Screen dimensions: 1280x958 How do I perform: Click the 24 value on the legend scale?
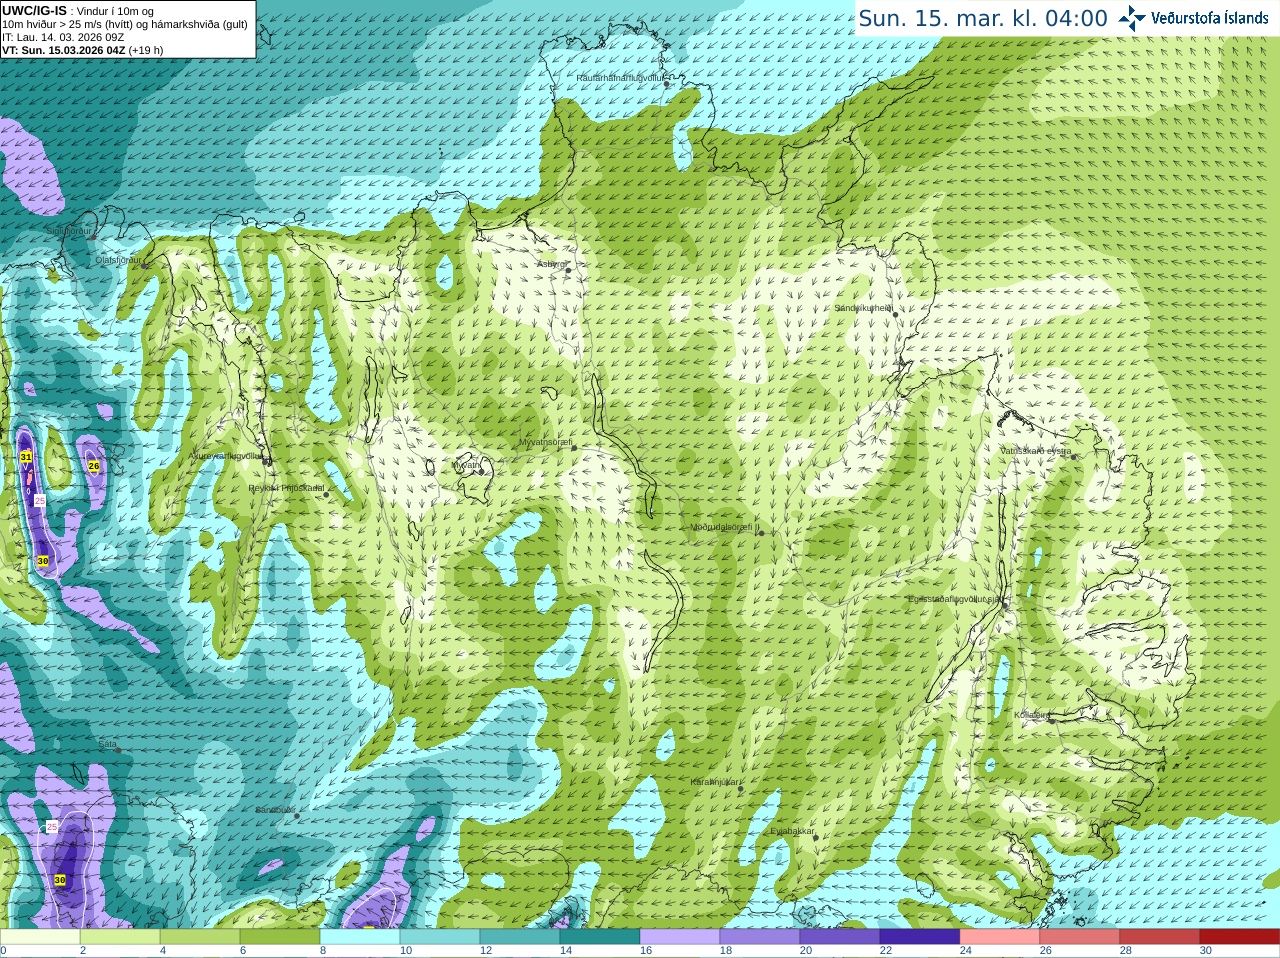point(966,951)
